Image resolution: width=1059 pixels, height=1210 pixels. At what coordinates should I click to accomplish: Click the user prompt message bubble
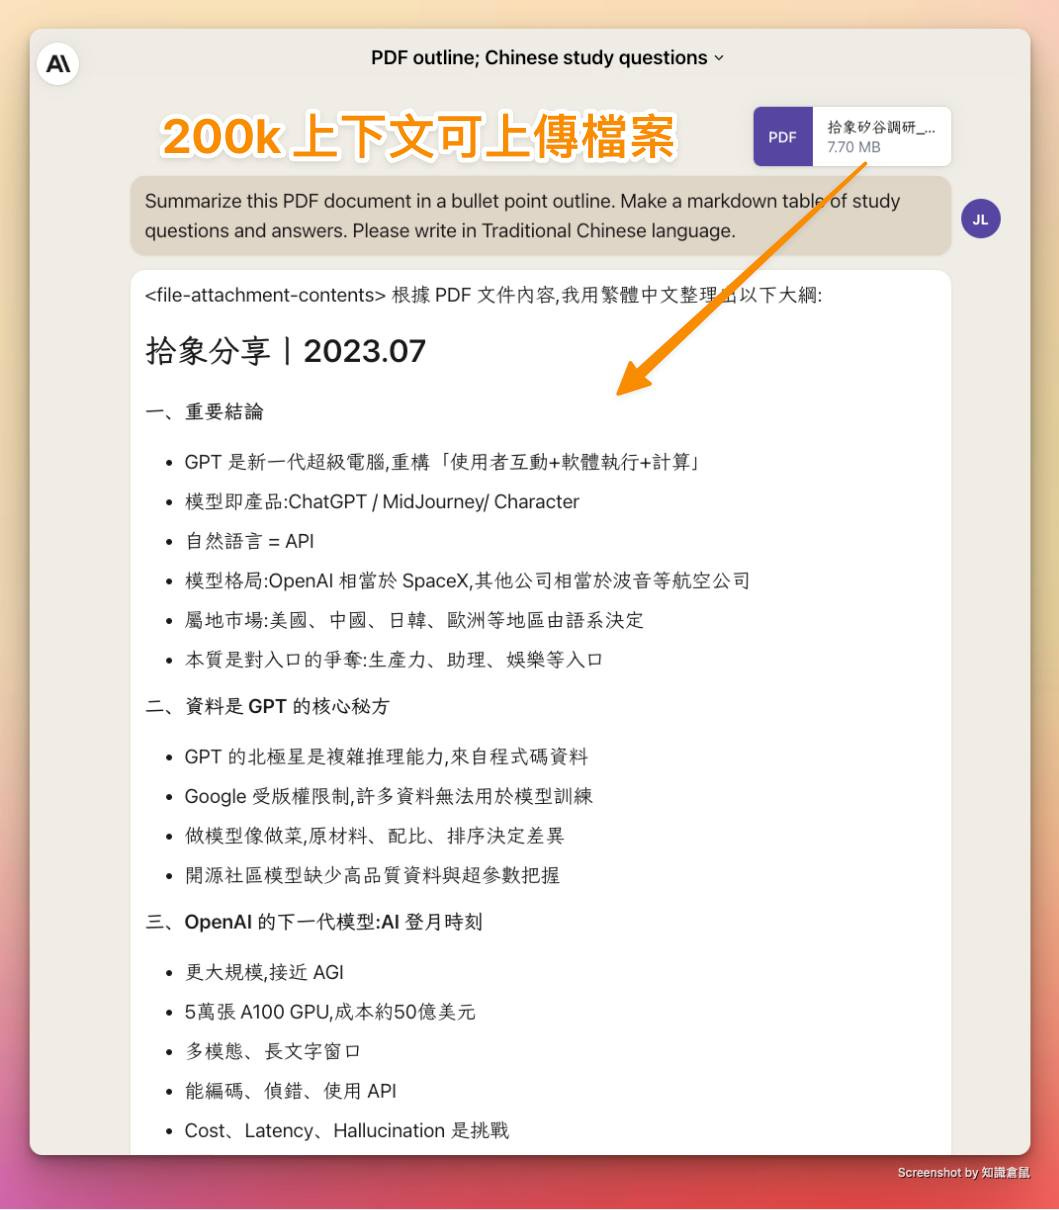tap(540, 216)
